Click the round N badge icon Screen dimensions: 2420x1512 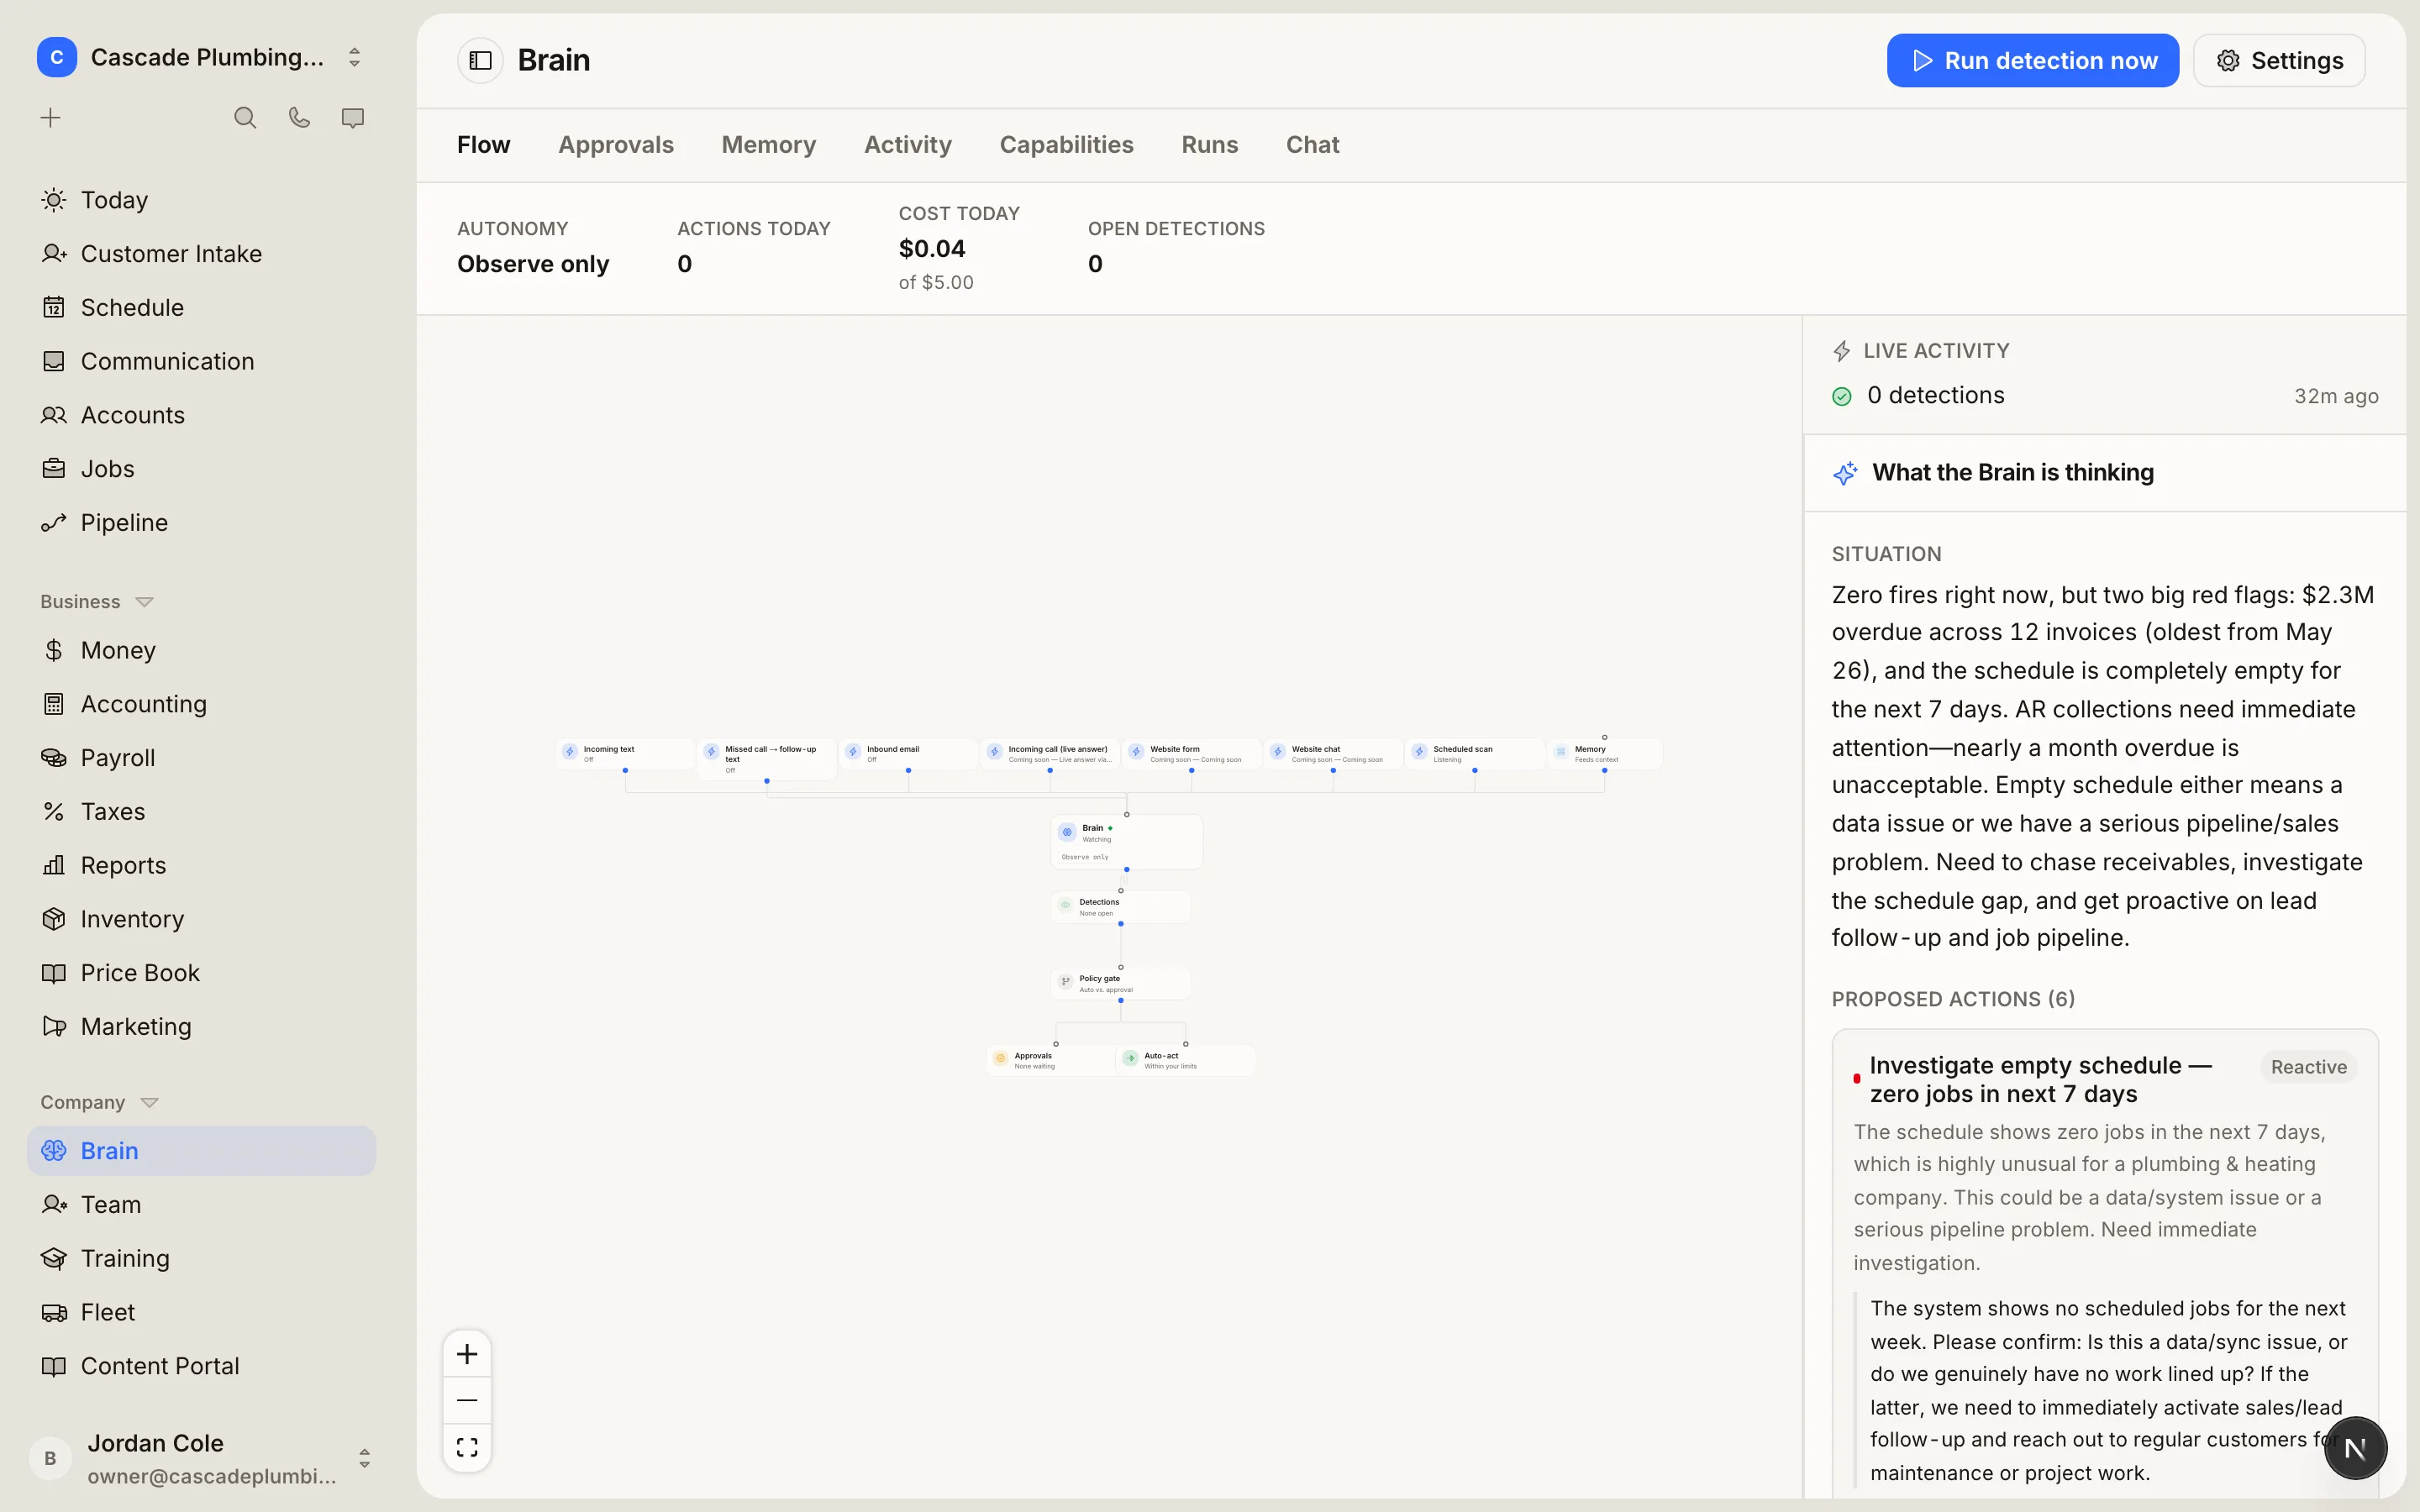coord(2355,1448)
